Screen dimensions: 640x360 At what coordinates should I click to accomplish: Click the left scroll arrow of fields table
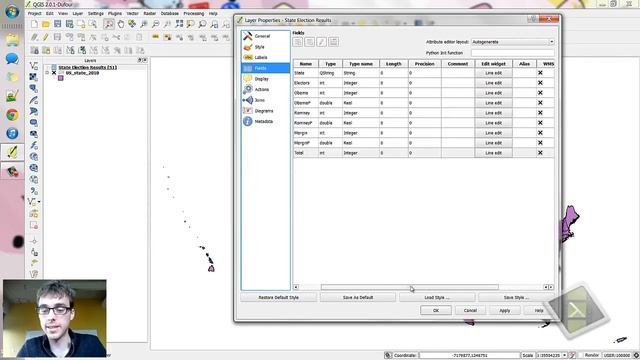click(x=296, y=287)
